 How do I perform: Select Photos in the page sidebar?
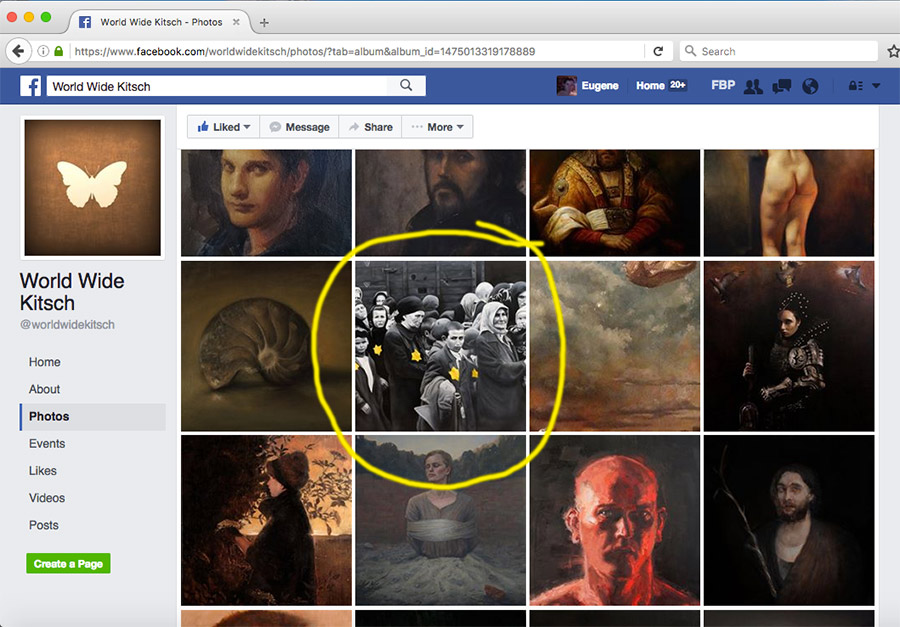coord(93,416)
